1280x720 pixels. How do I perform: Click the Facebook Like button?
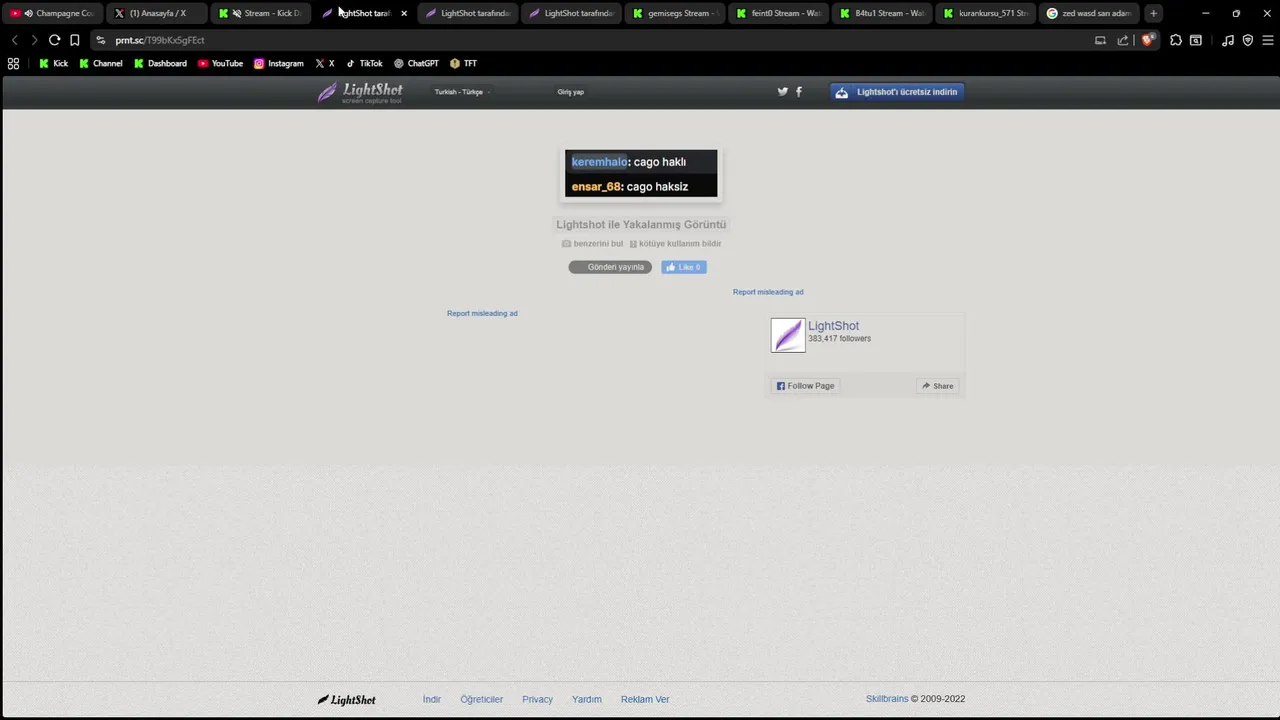684,267
